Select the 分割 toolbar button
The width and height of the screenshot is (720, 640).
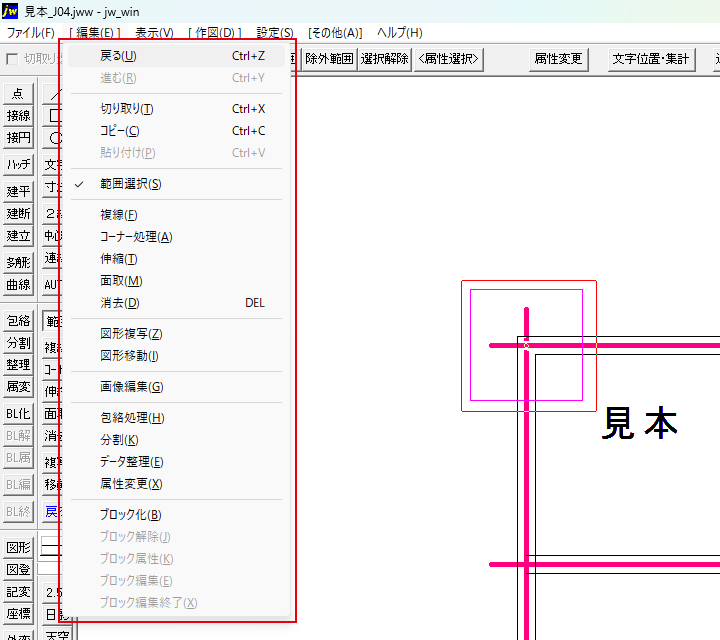[18, 343]
